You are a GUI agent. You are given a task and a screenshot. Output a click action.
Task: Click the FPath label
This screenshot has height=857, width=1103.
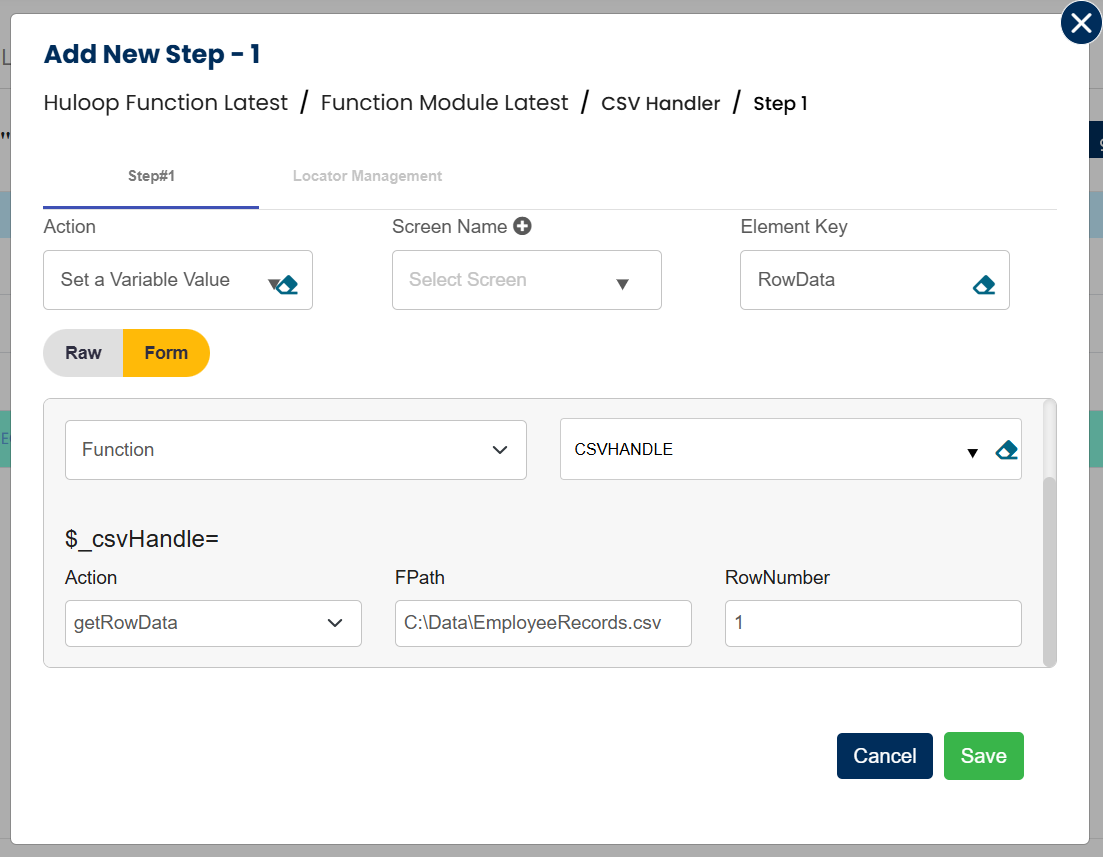click(419, 578)
